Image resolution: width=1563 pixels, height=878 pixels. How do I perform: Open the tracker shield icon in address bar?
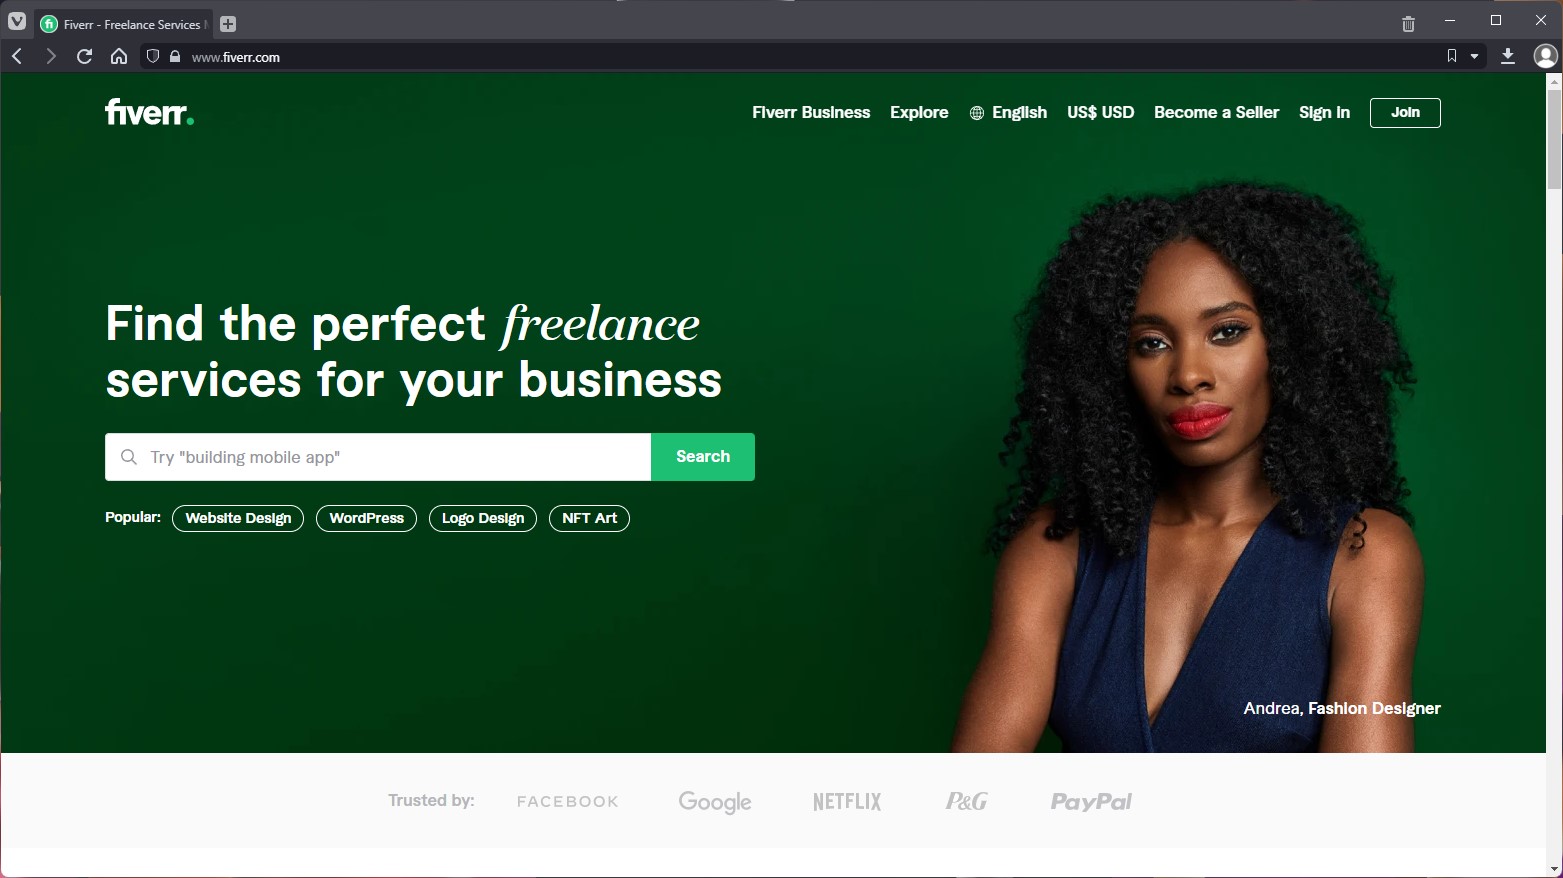[x=153, y=56]
